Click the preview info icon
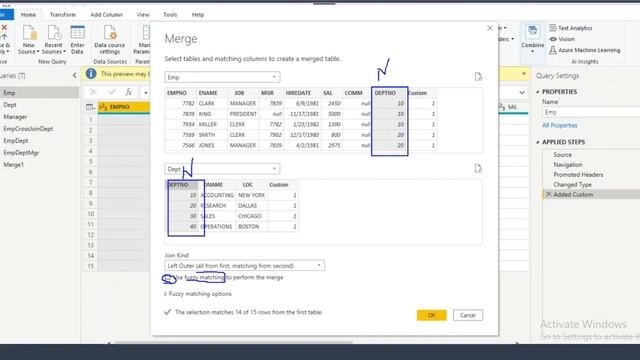Image resolution: width=640 pixels, height=360 pixels. click(x=91, y=73)
